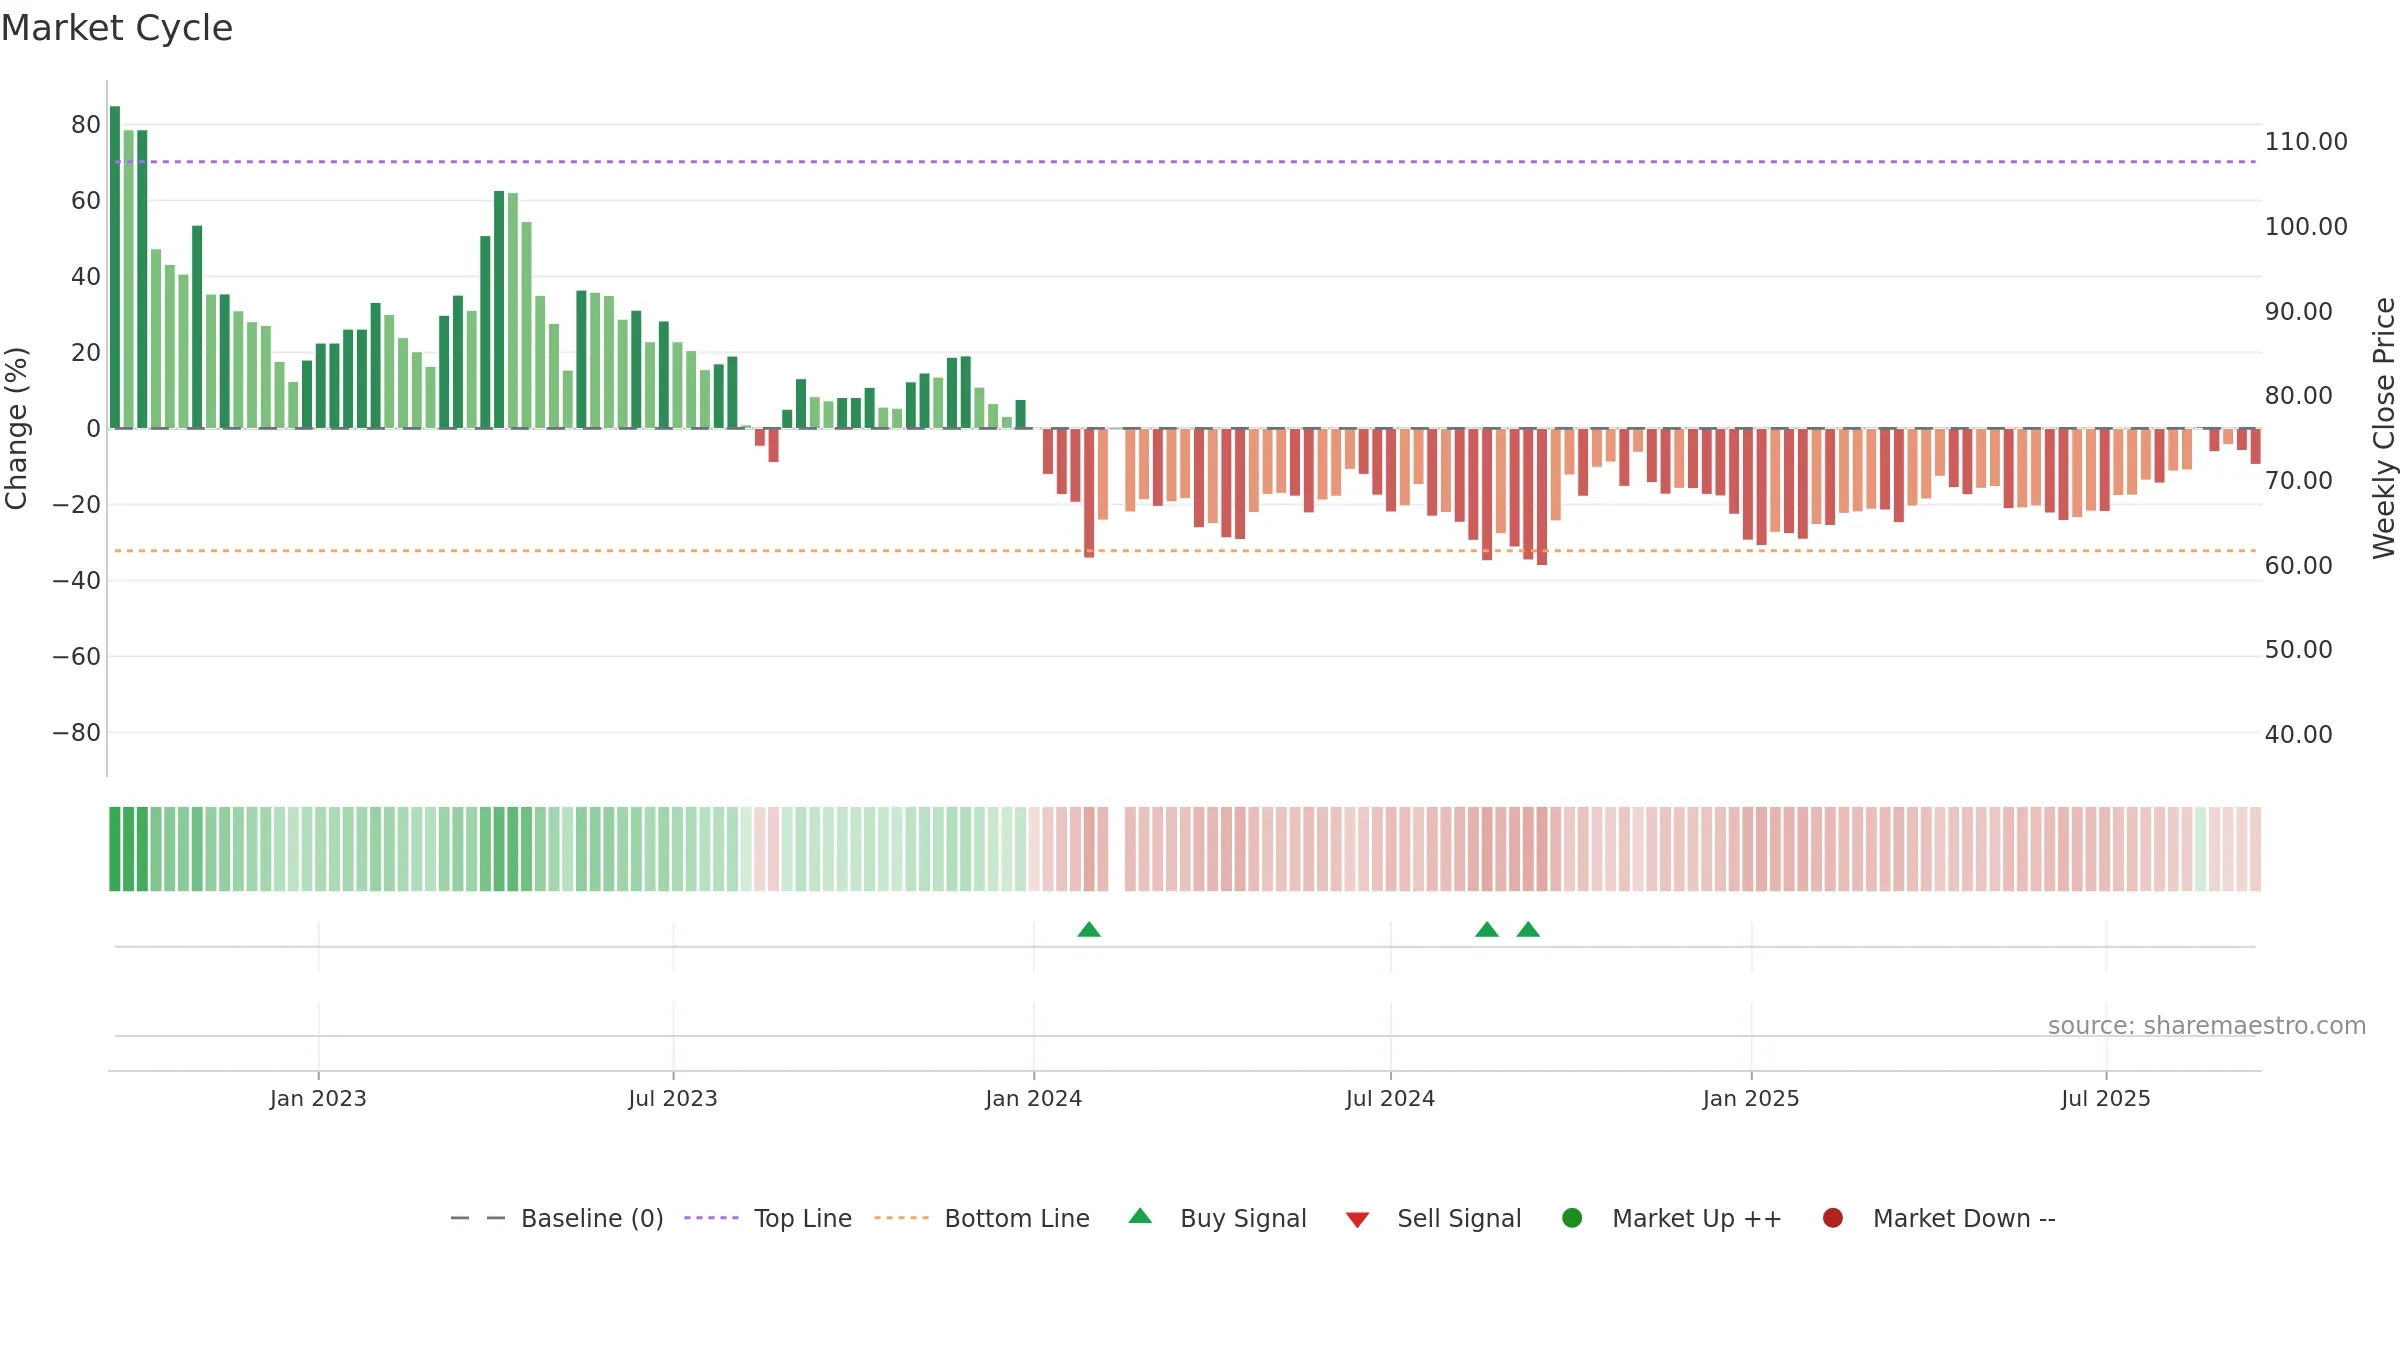Select the buy signal marker after Jan 2024
Image resolution: width=2400 pixels, height=1350 pixels.
(1089, 930)
